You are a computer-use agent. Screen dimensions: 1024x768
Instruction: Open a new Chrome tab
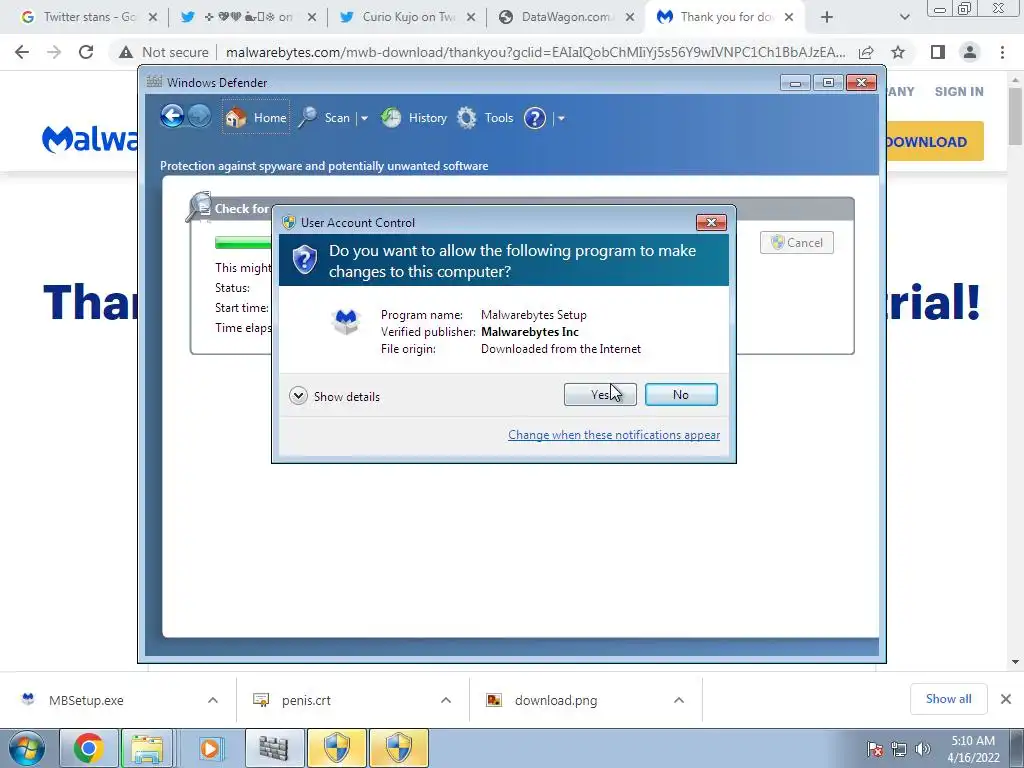coord(827,18)
